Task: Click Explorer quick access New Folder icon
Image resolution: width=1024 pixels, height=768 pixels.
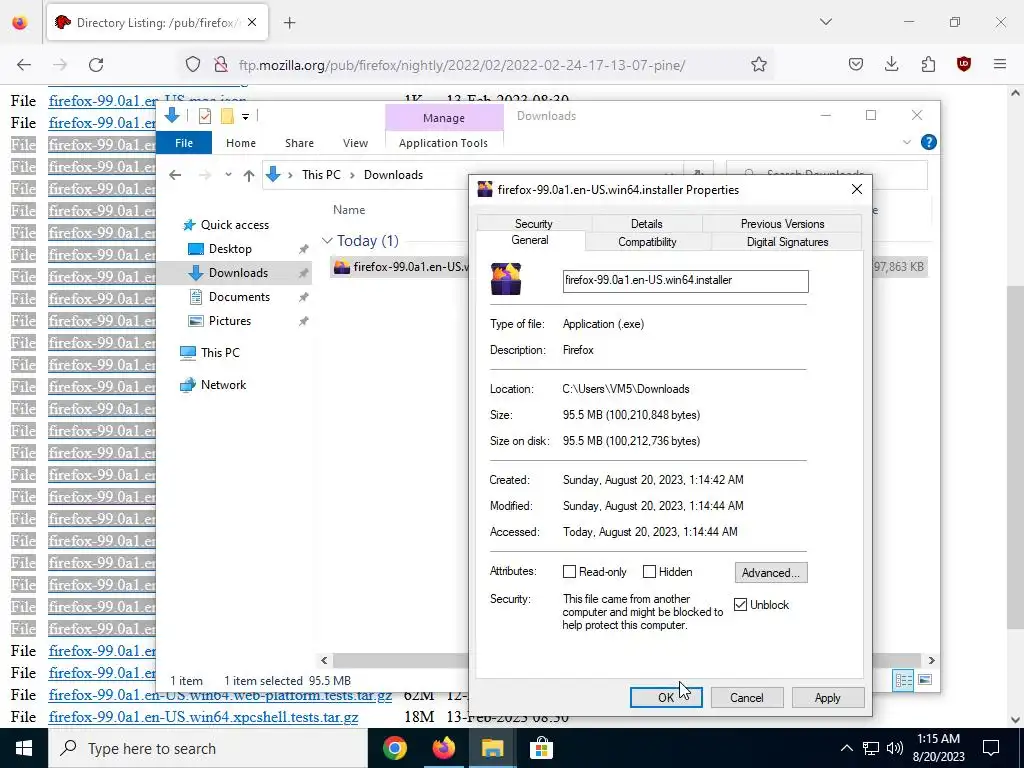Action: (x=227, y=116)
